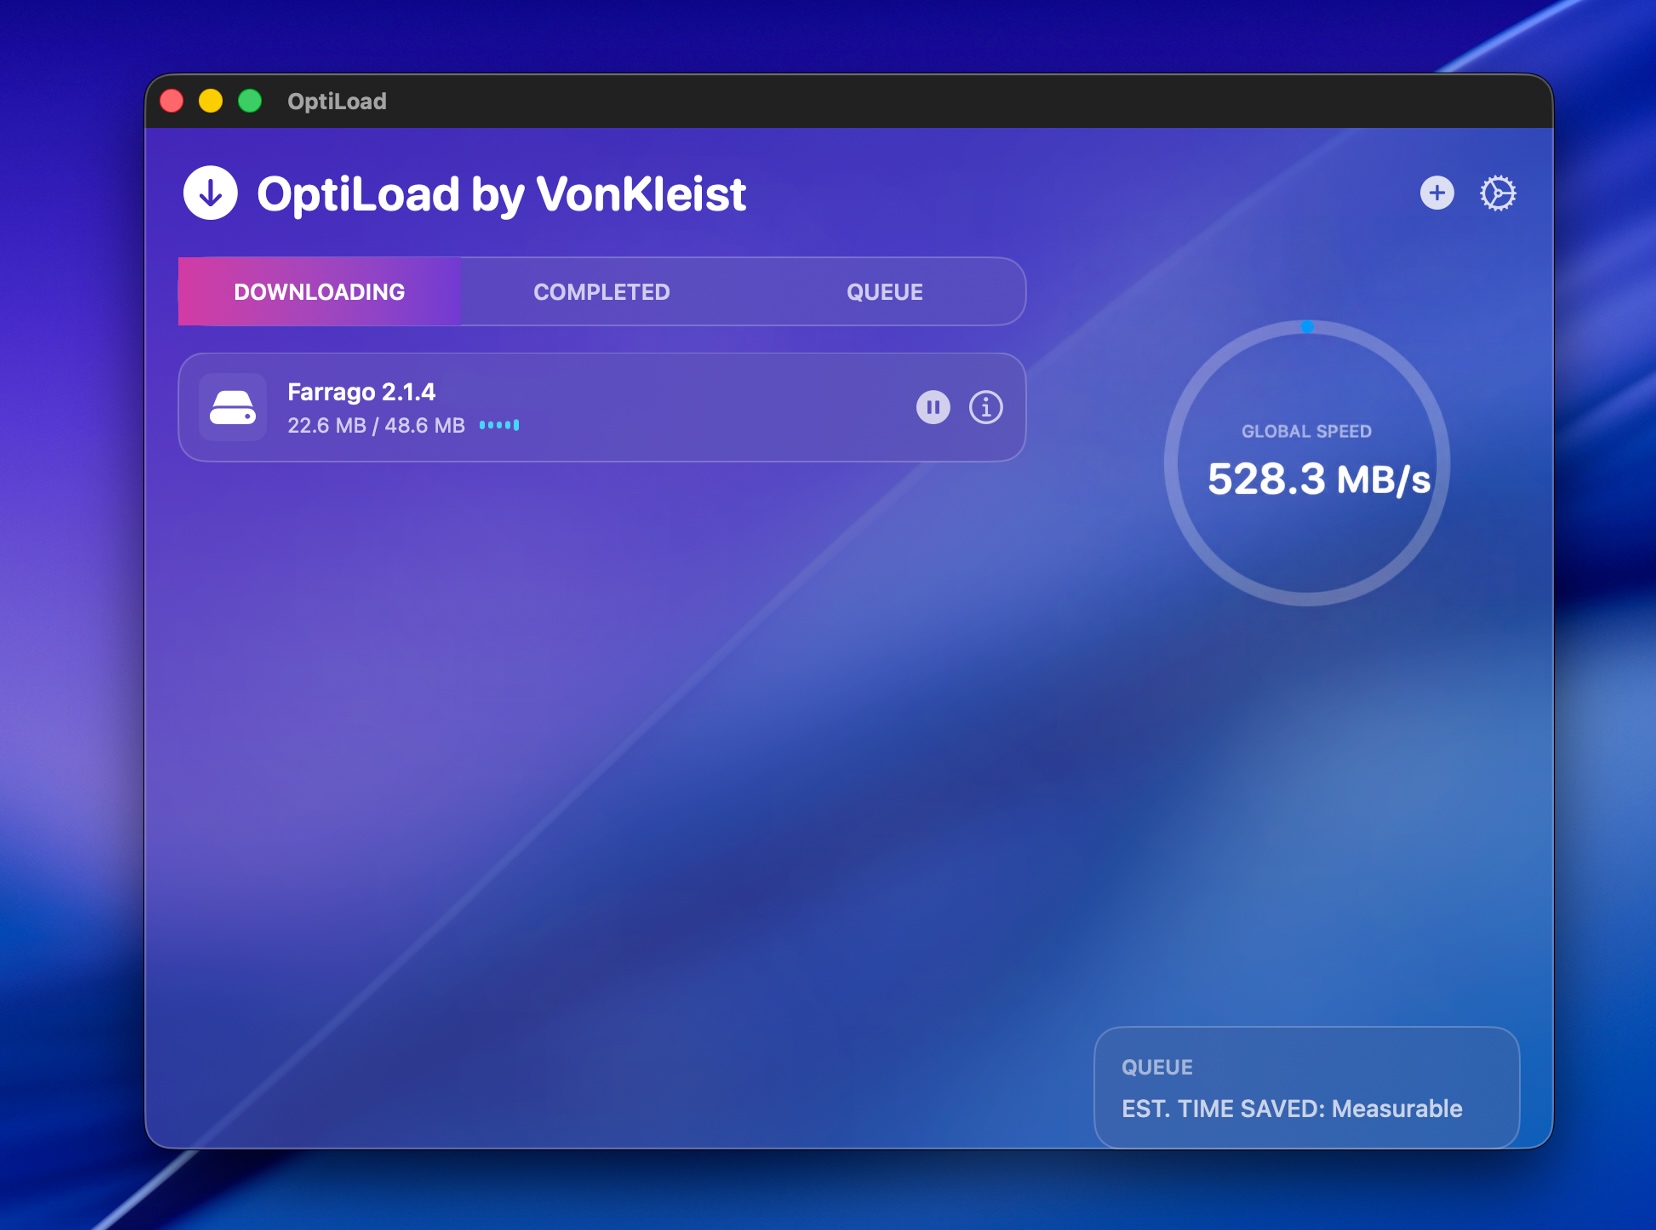Click the OptiLoad by VonKleist heading
Screen dimensions: 1656x1230
point(502,193)
